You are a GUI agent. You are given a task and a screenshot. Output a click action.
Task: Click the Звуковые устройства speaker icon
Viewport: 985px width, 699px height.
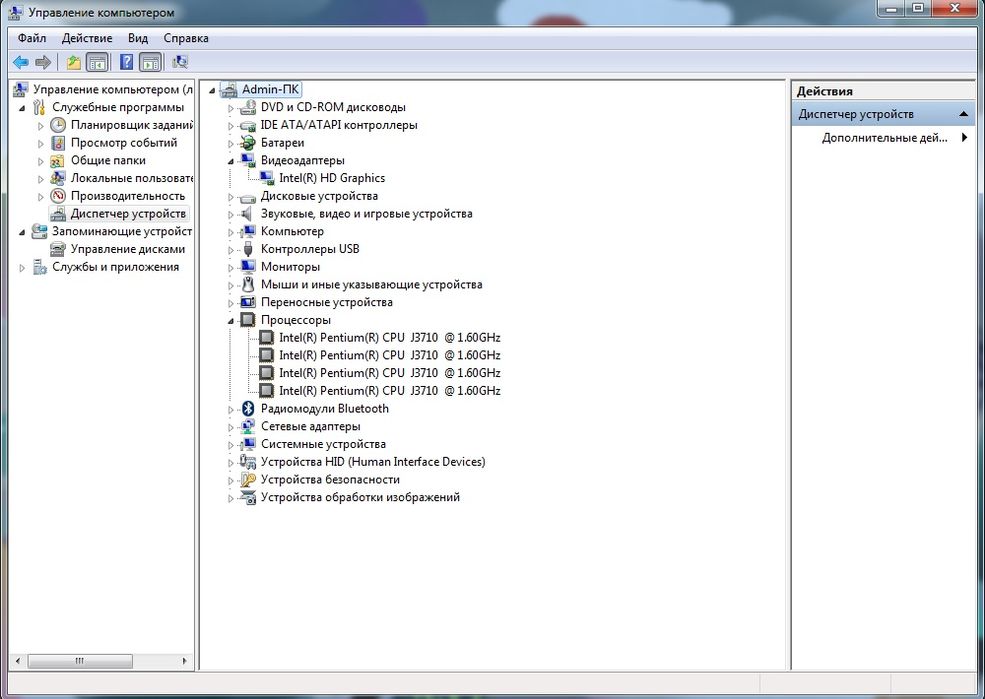pos(248,214)
